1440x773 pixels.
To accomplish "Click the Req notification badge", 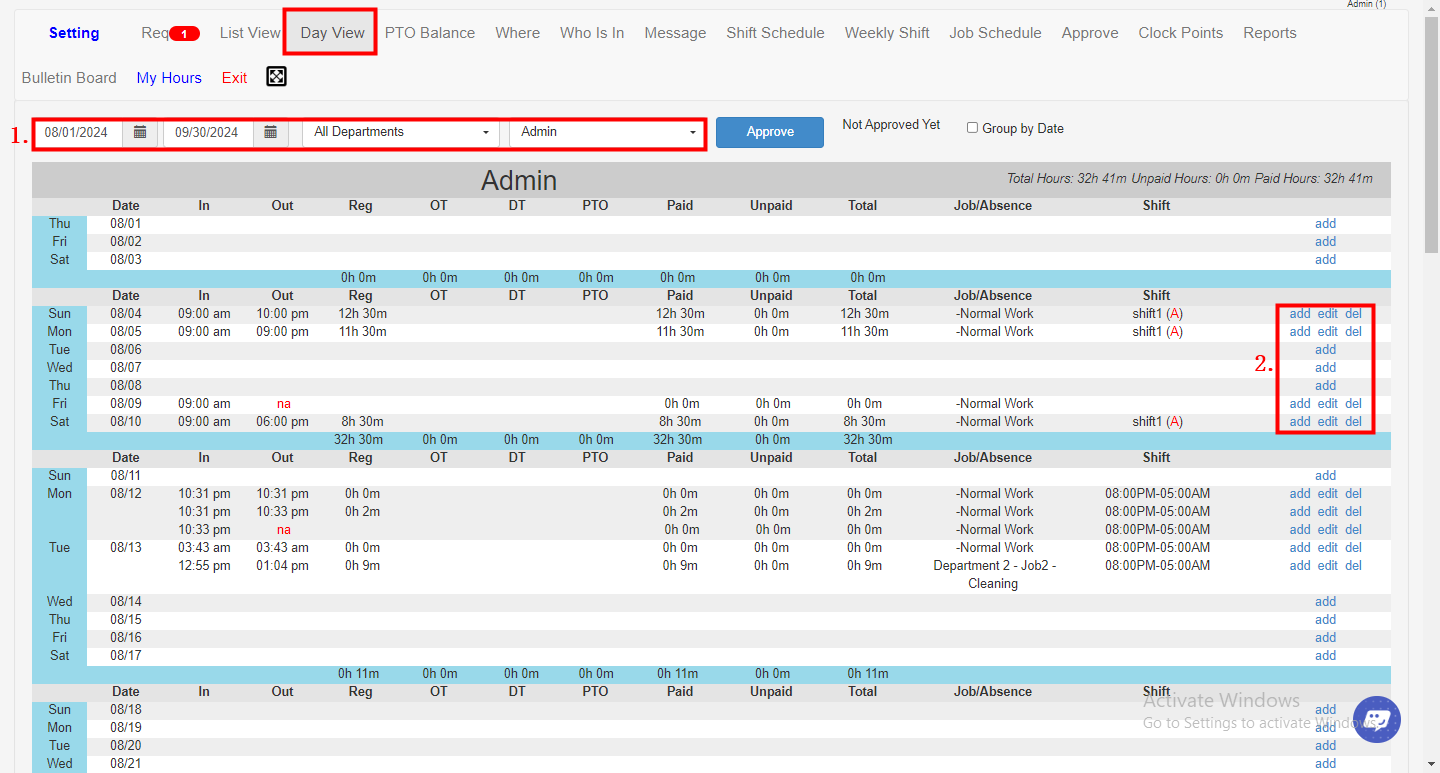I will pos(185,32).
